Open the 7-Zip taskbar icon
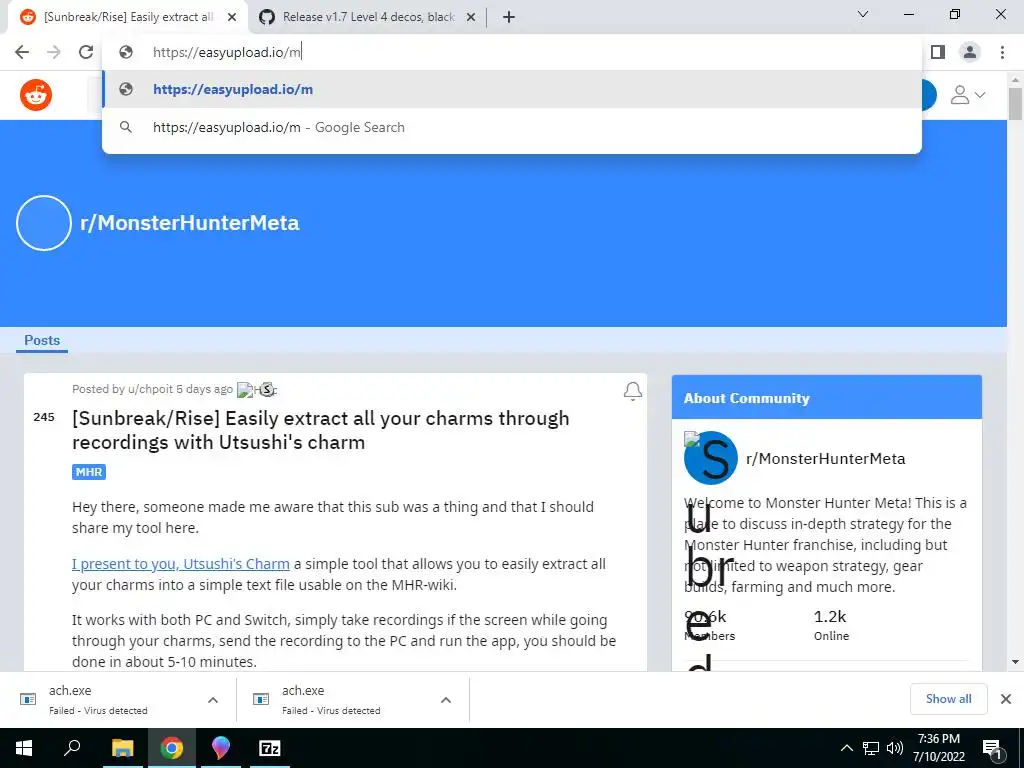The image size is (1024, 768). click(x=270, y=748)
